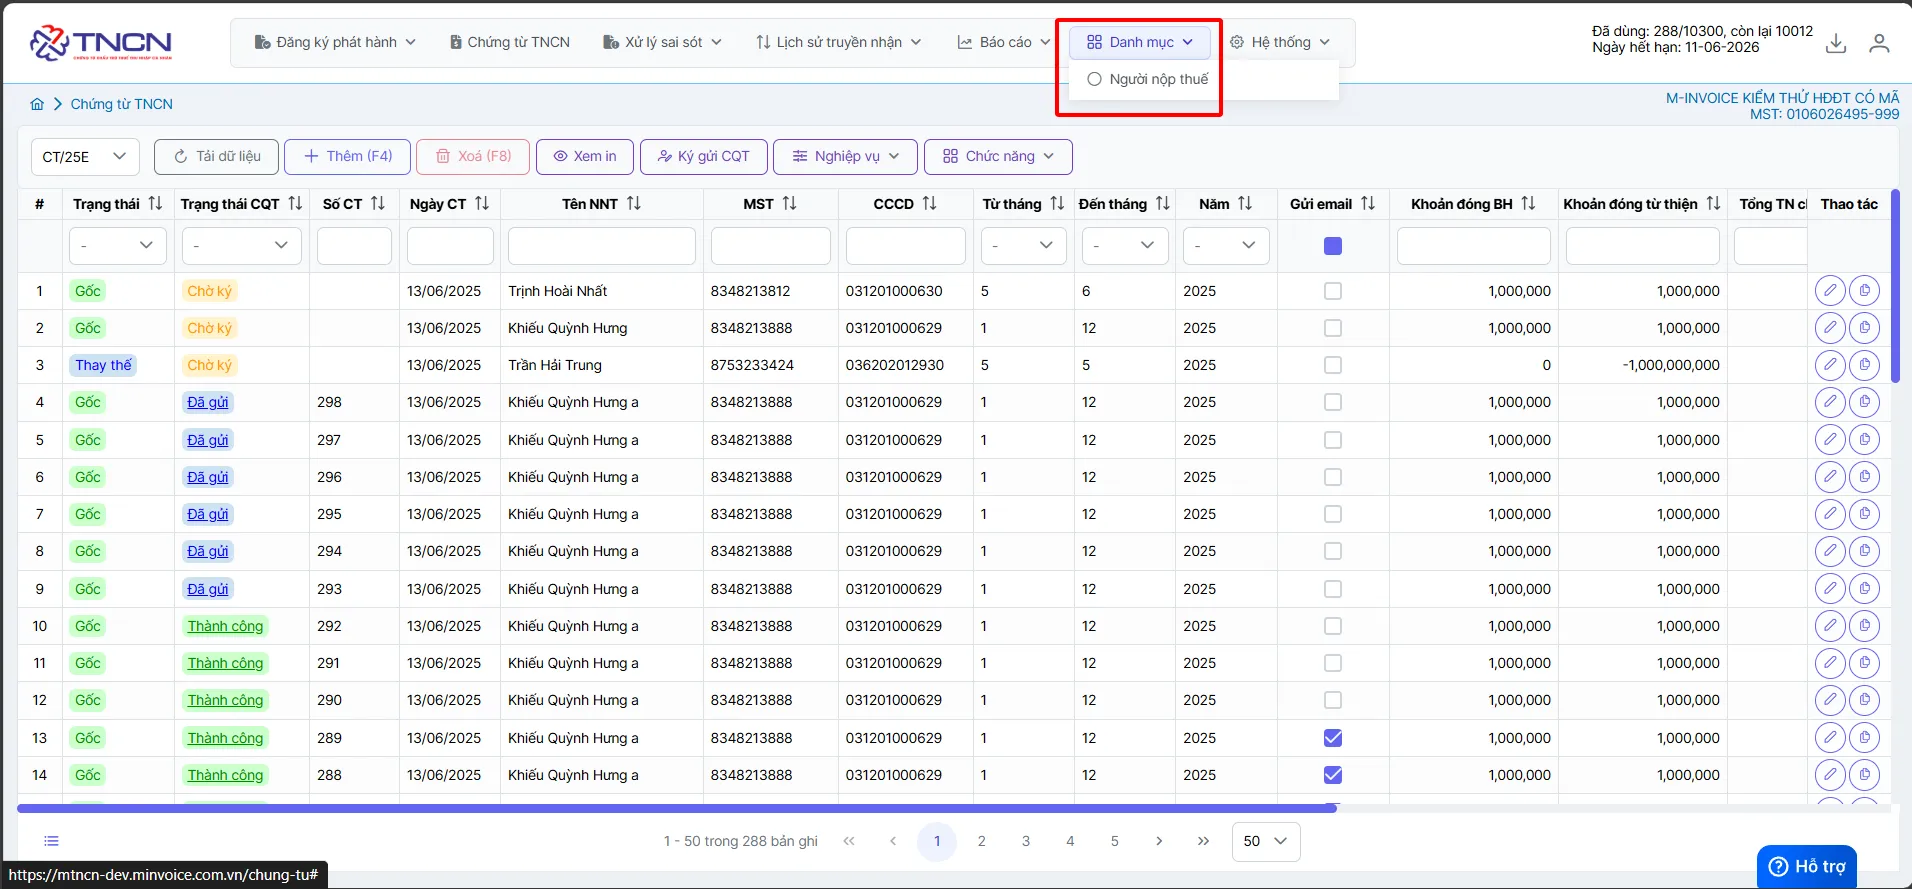The image size is (1912, 889).
Task: Go to last page double-arrow icon
Action: point(1203,841)
